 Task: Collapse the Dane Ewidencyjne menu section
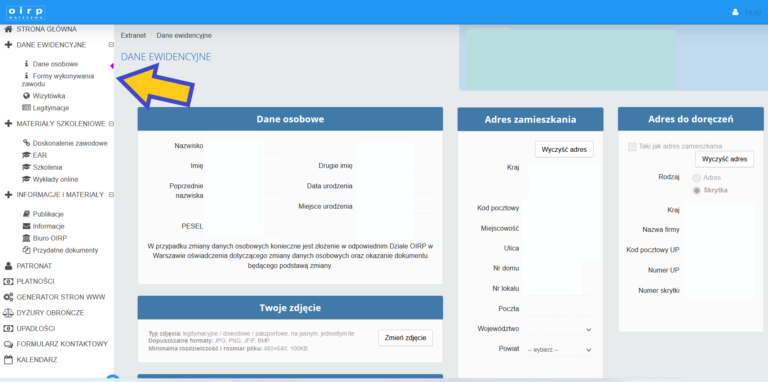click(111, 45)
